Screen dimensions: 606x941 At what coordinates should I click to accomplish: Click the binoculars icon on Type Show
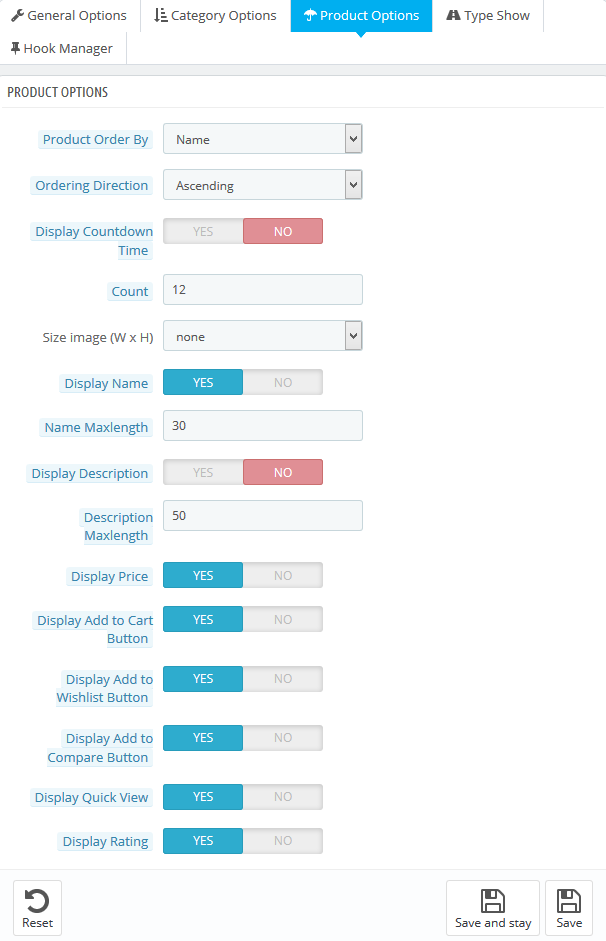pos(453,16)
